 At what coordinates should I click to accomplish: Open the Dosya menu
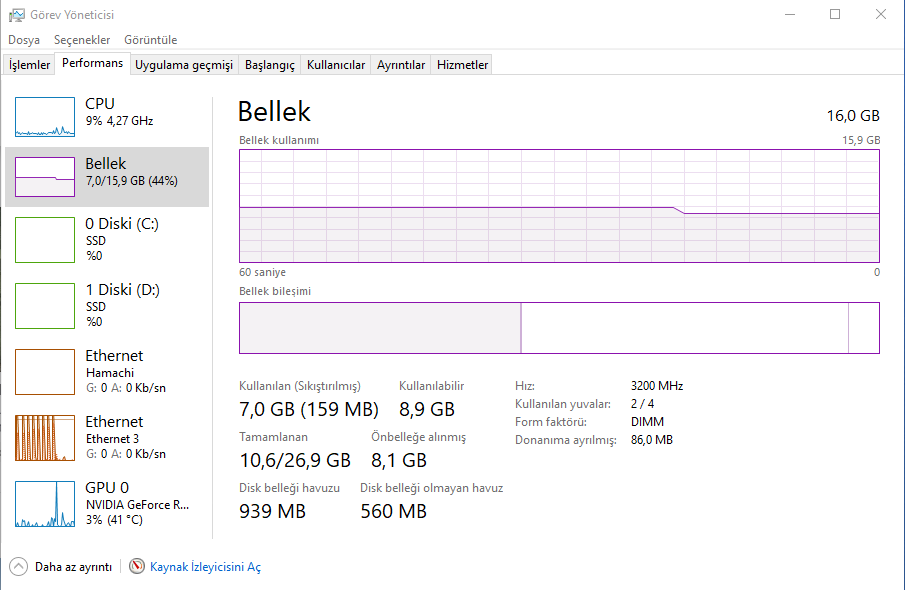click(x=24, y=40)
